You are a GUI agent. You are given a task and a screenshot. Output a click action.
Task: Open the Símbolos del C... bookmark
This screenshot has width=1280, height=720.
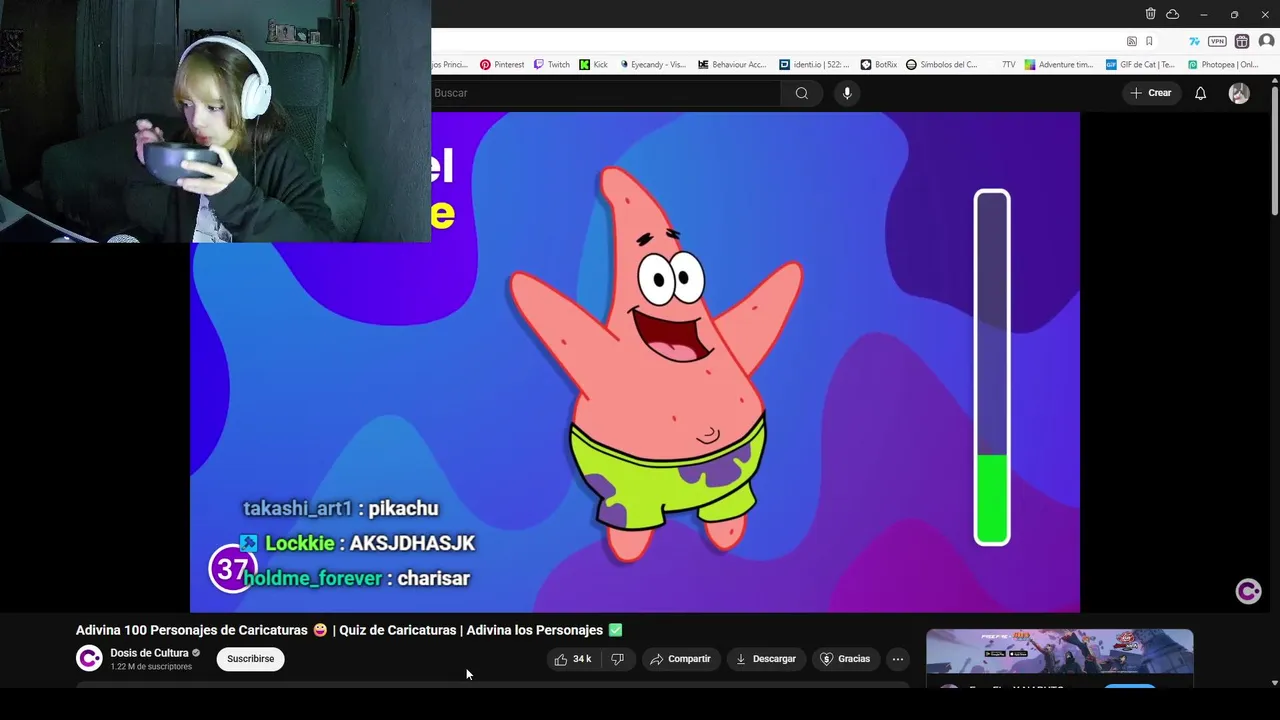pos(942,65)
